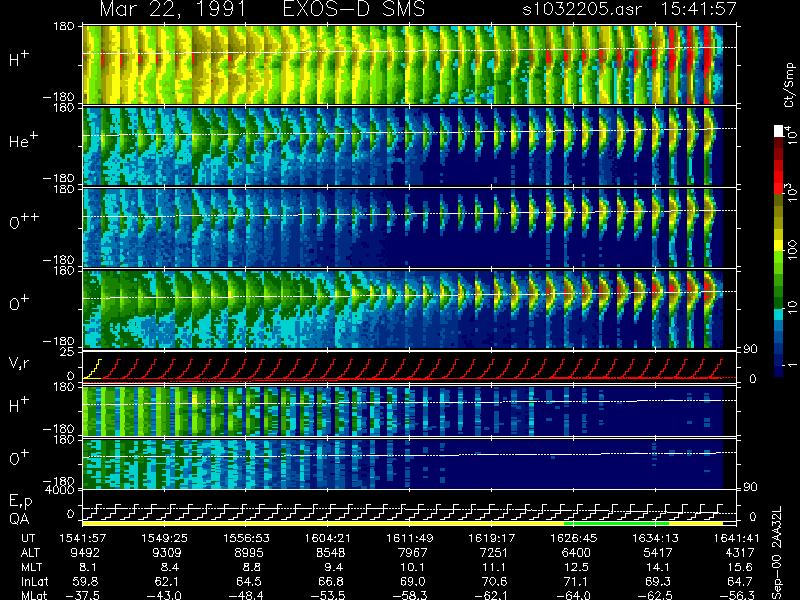Click UT value "1604:21"

coord(328,538)
